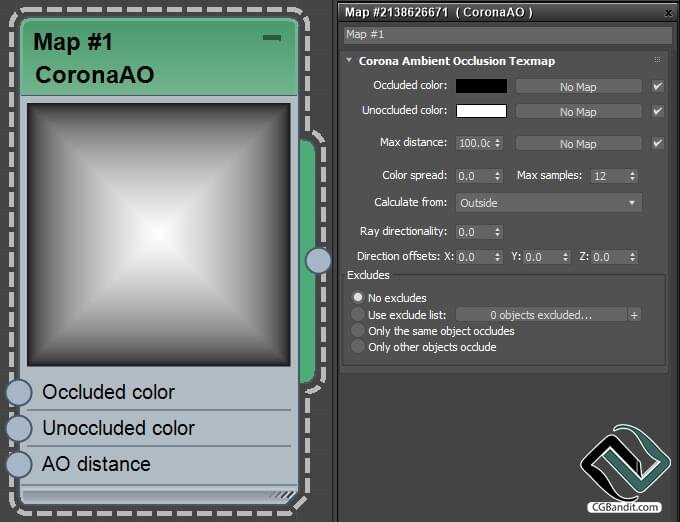The height and width of the screenshot is (522, 680).
Task: Collapse the Corona Ambient Occlusion Texmap rollout
Action: pos(349,60)
